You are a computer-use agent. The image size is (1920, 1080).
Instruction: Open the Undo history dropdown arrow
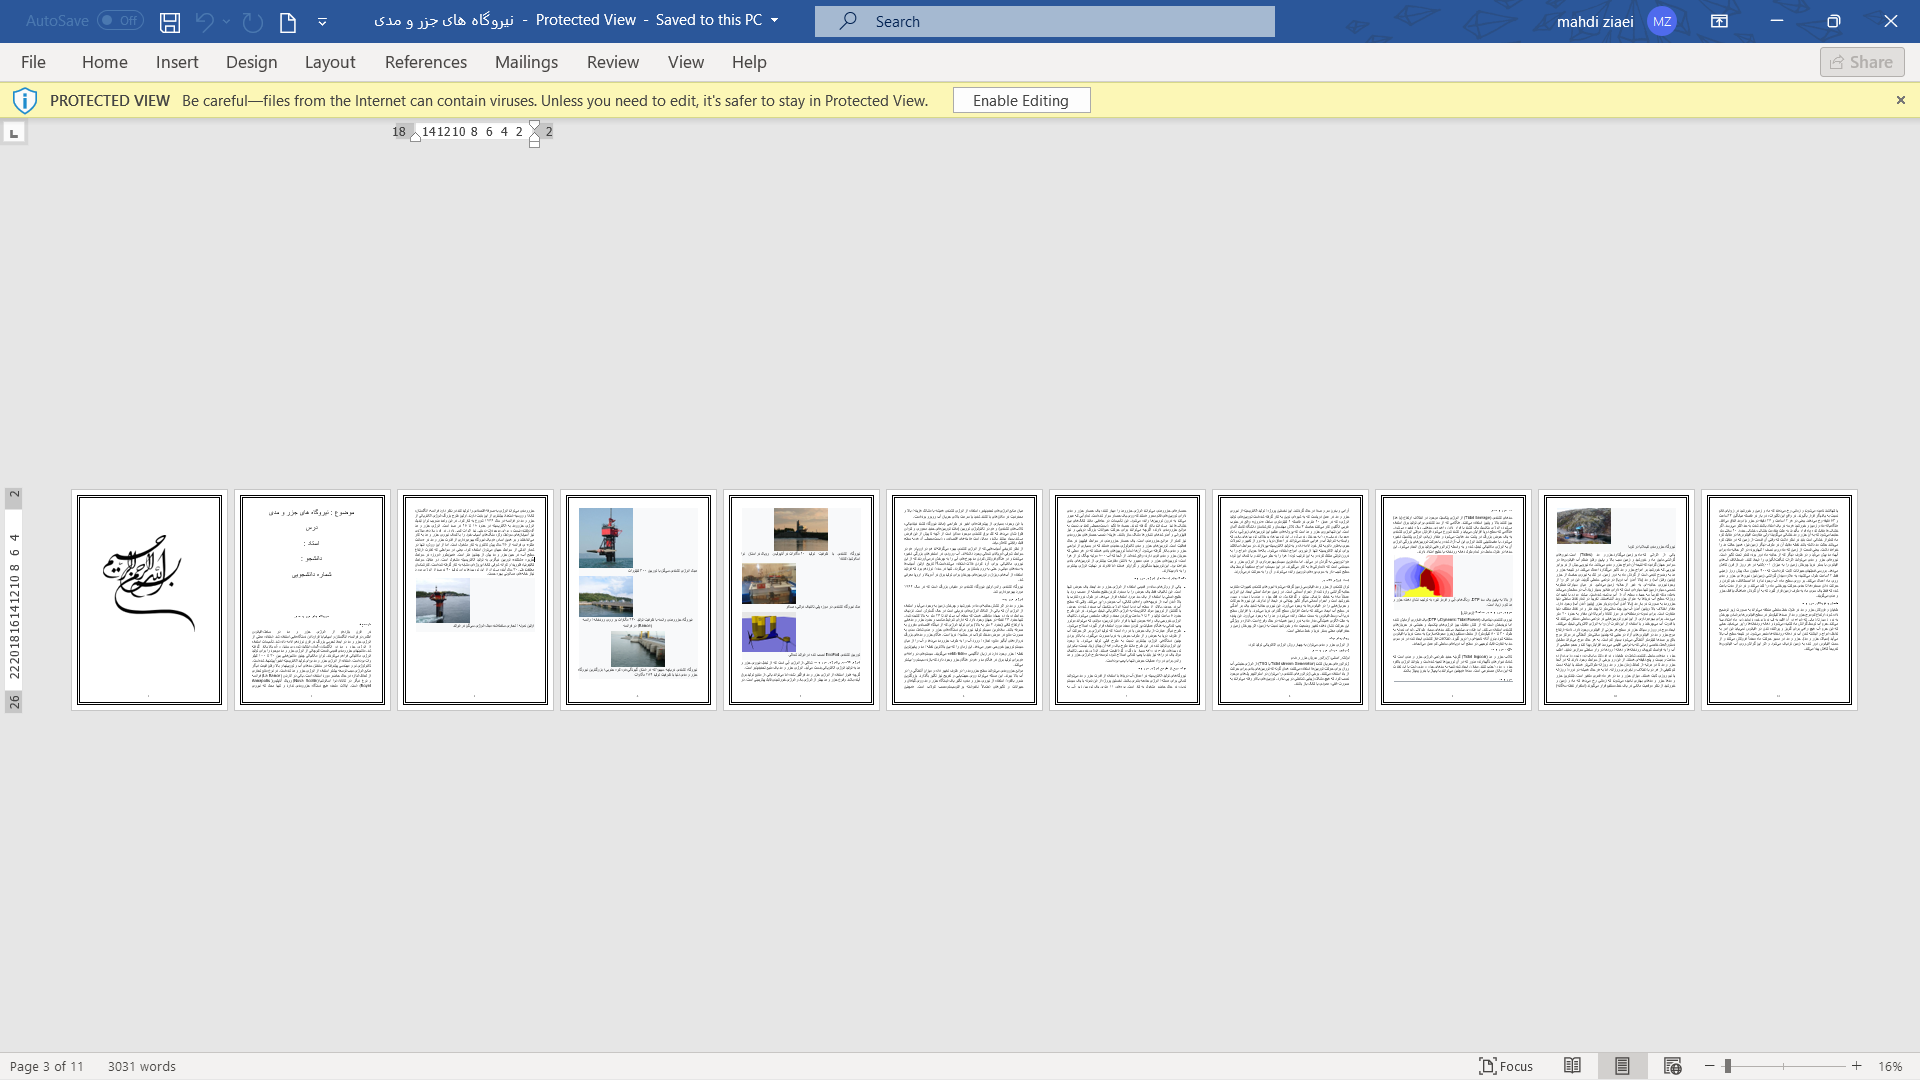[227, 22]
